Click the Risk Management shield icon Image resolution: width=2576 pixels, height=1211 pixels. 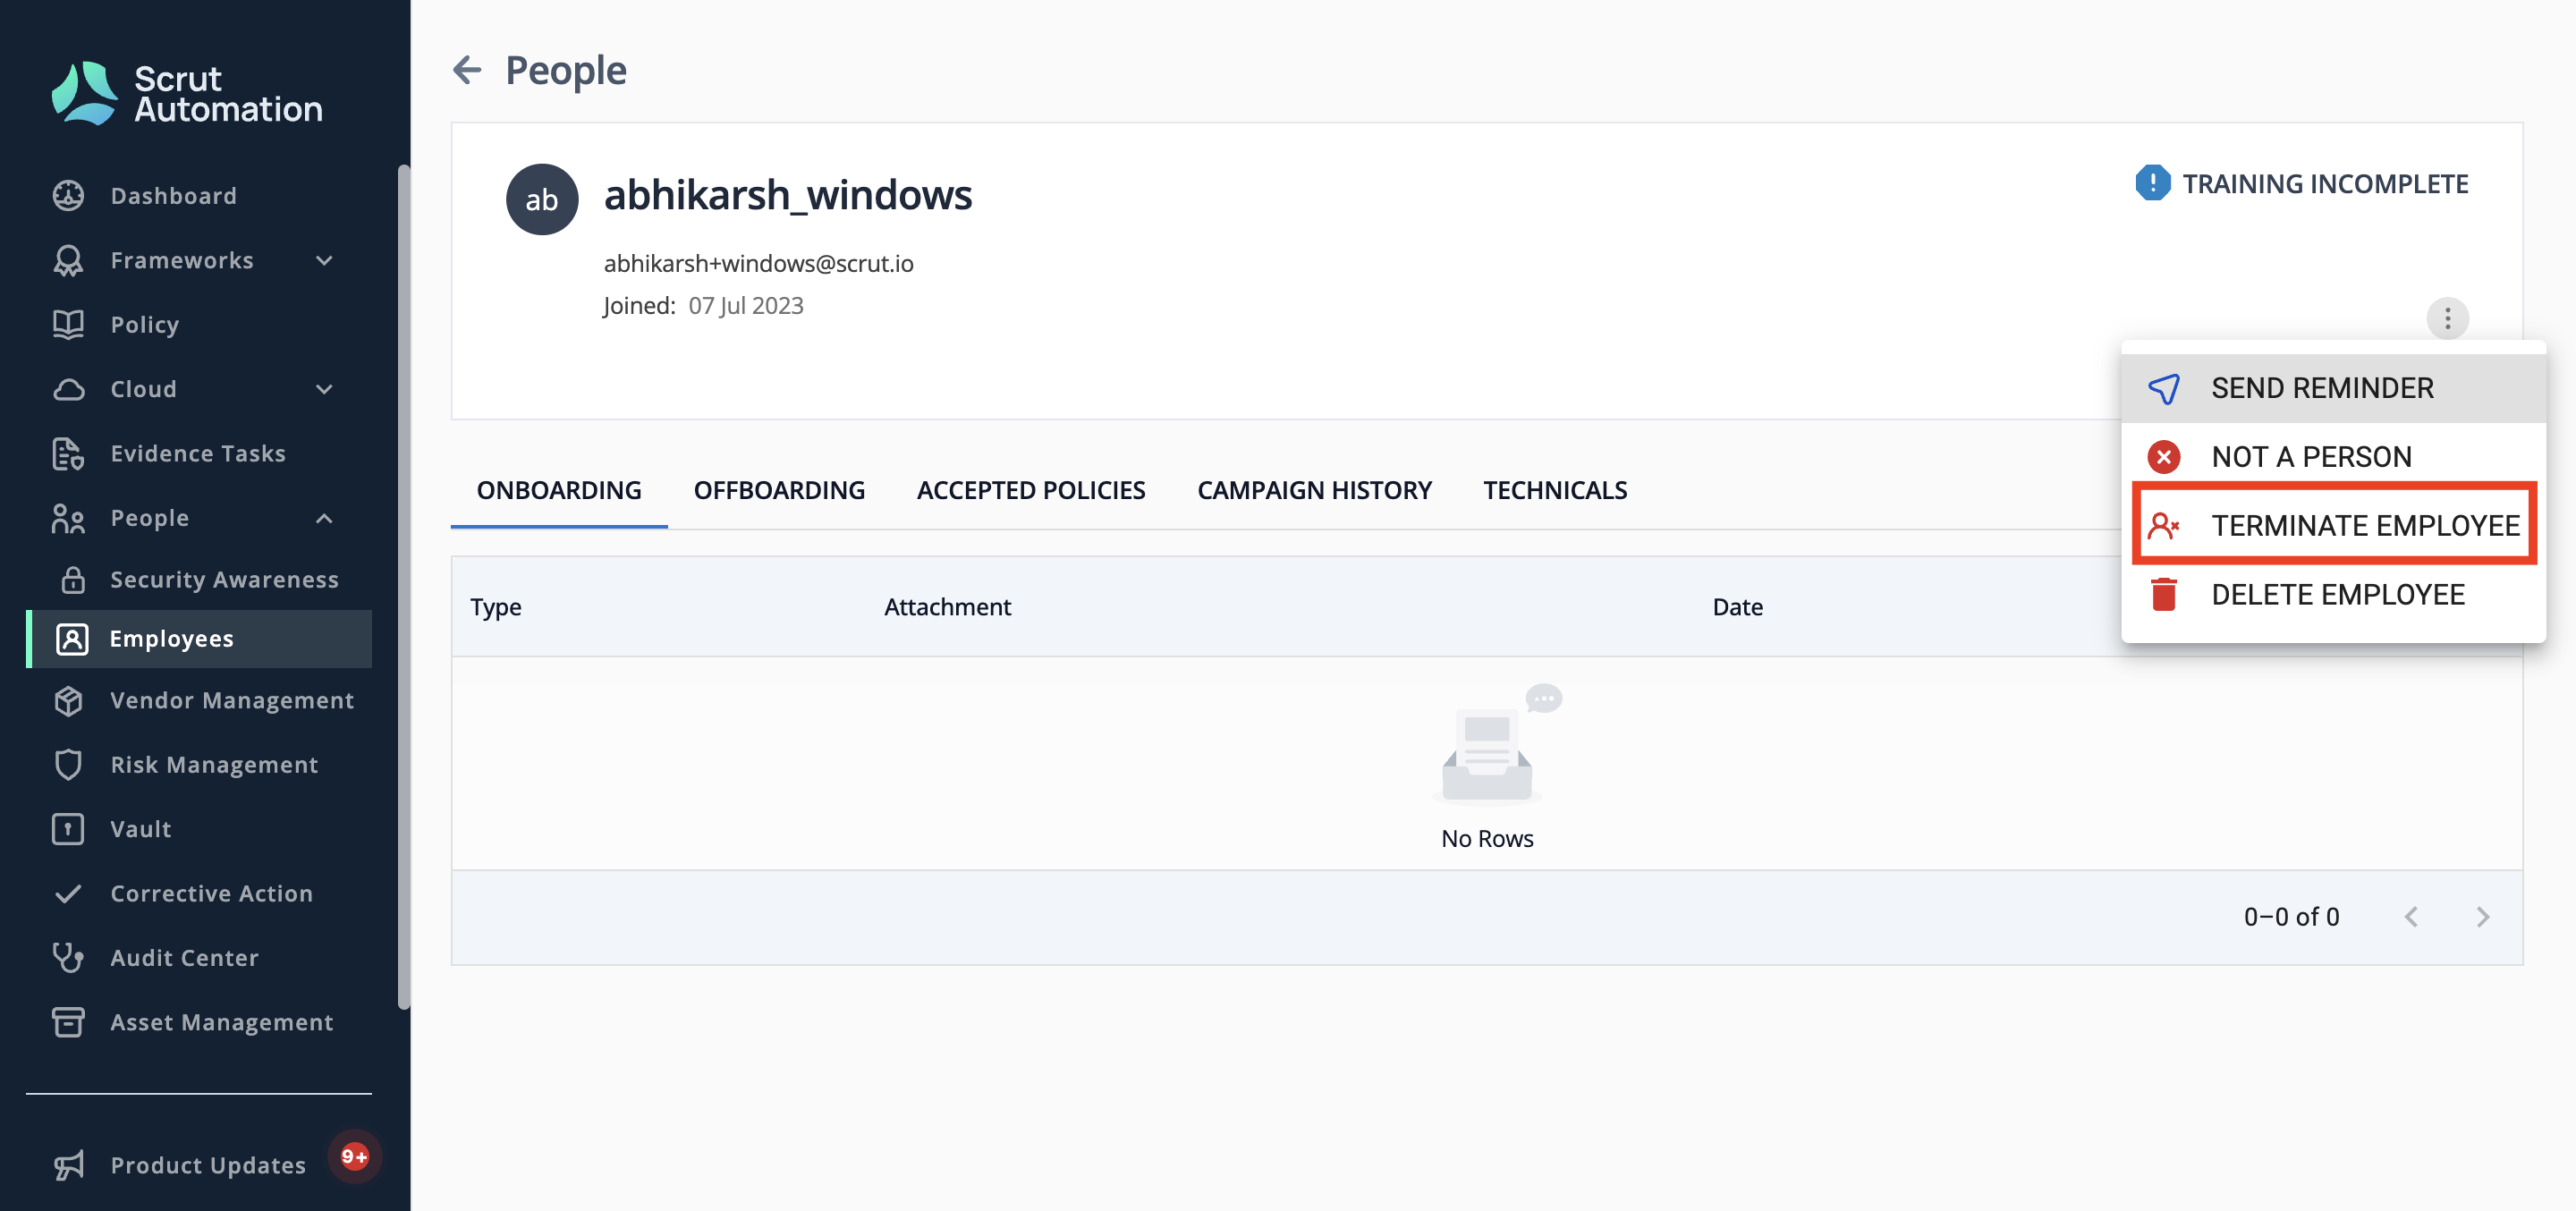[x=68, y=765]
